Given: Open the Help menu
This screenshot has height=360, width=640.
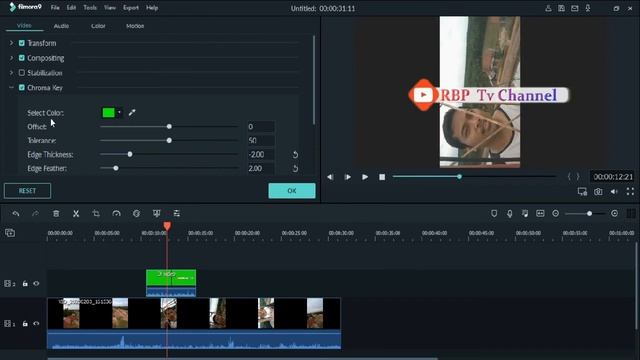Looking at the screenshot, I should click(152, 8).
